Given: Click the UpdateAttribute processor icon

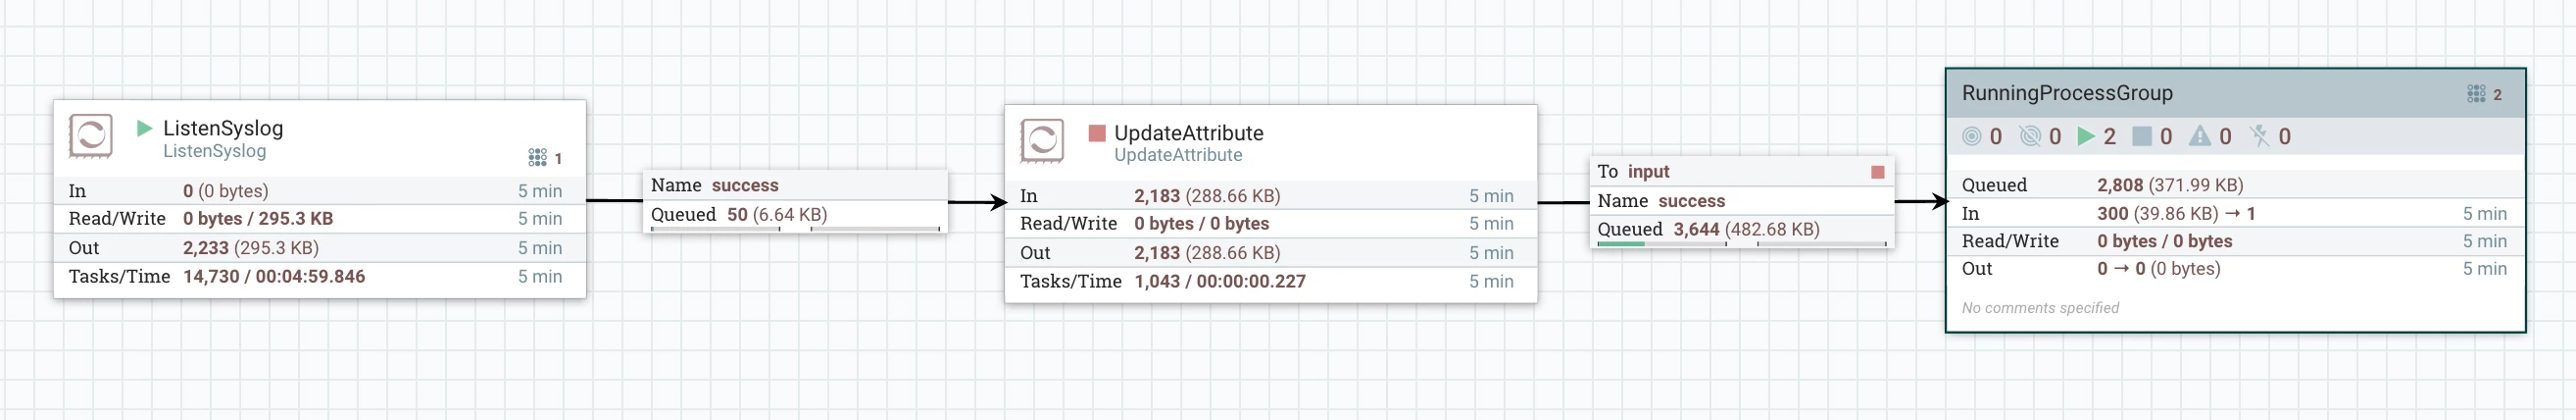Looking at the screenshot, I should 1042,141.
